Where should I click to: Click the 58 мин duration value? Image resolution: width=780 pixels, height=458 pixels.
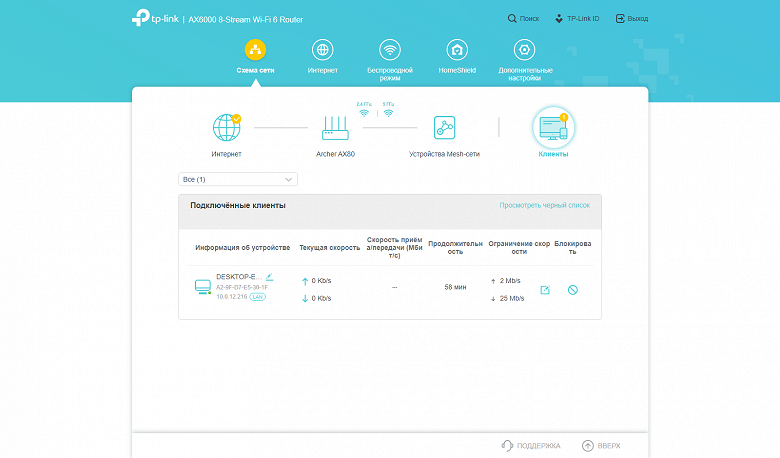(x=455, y=287)
